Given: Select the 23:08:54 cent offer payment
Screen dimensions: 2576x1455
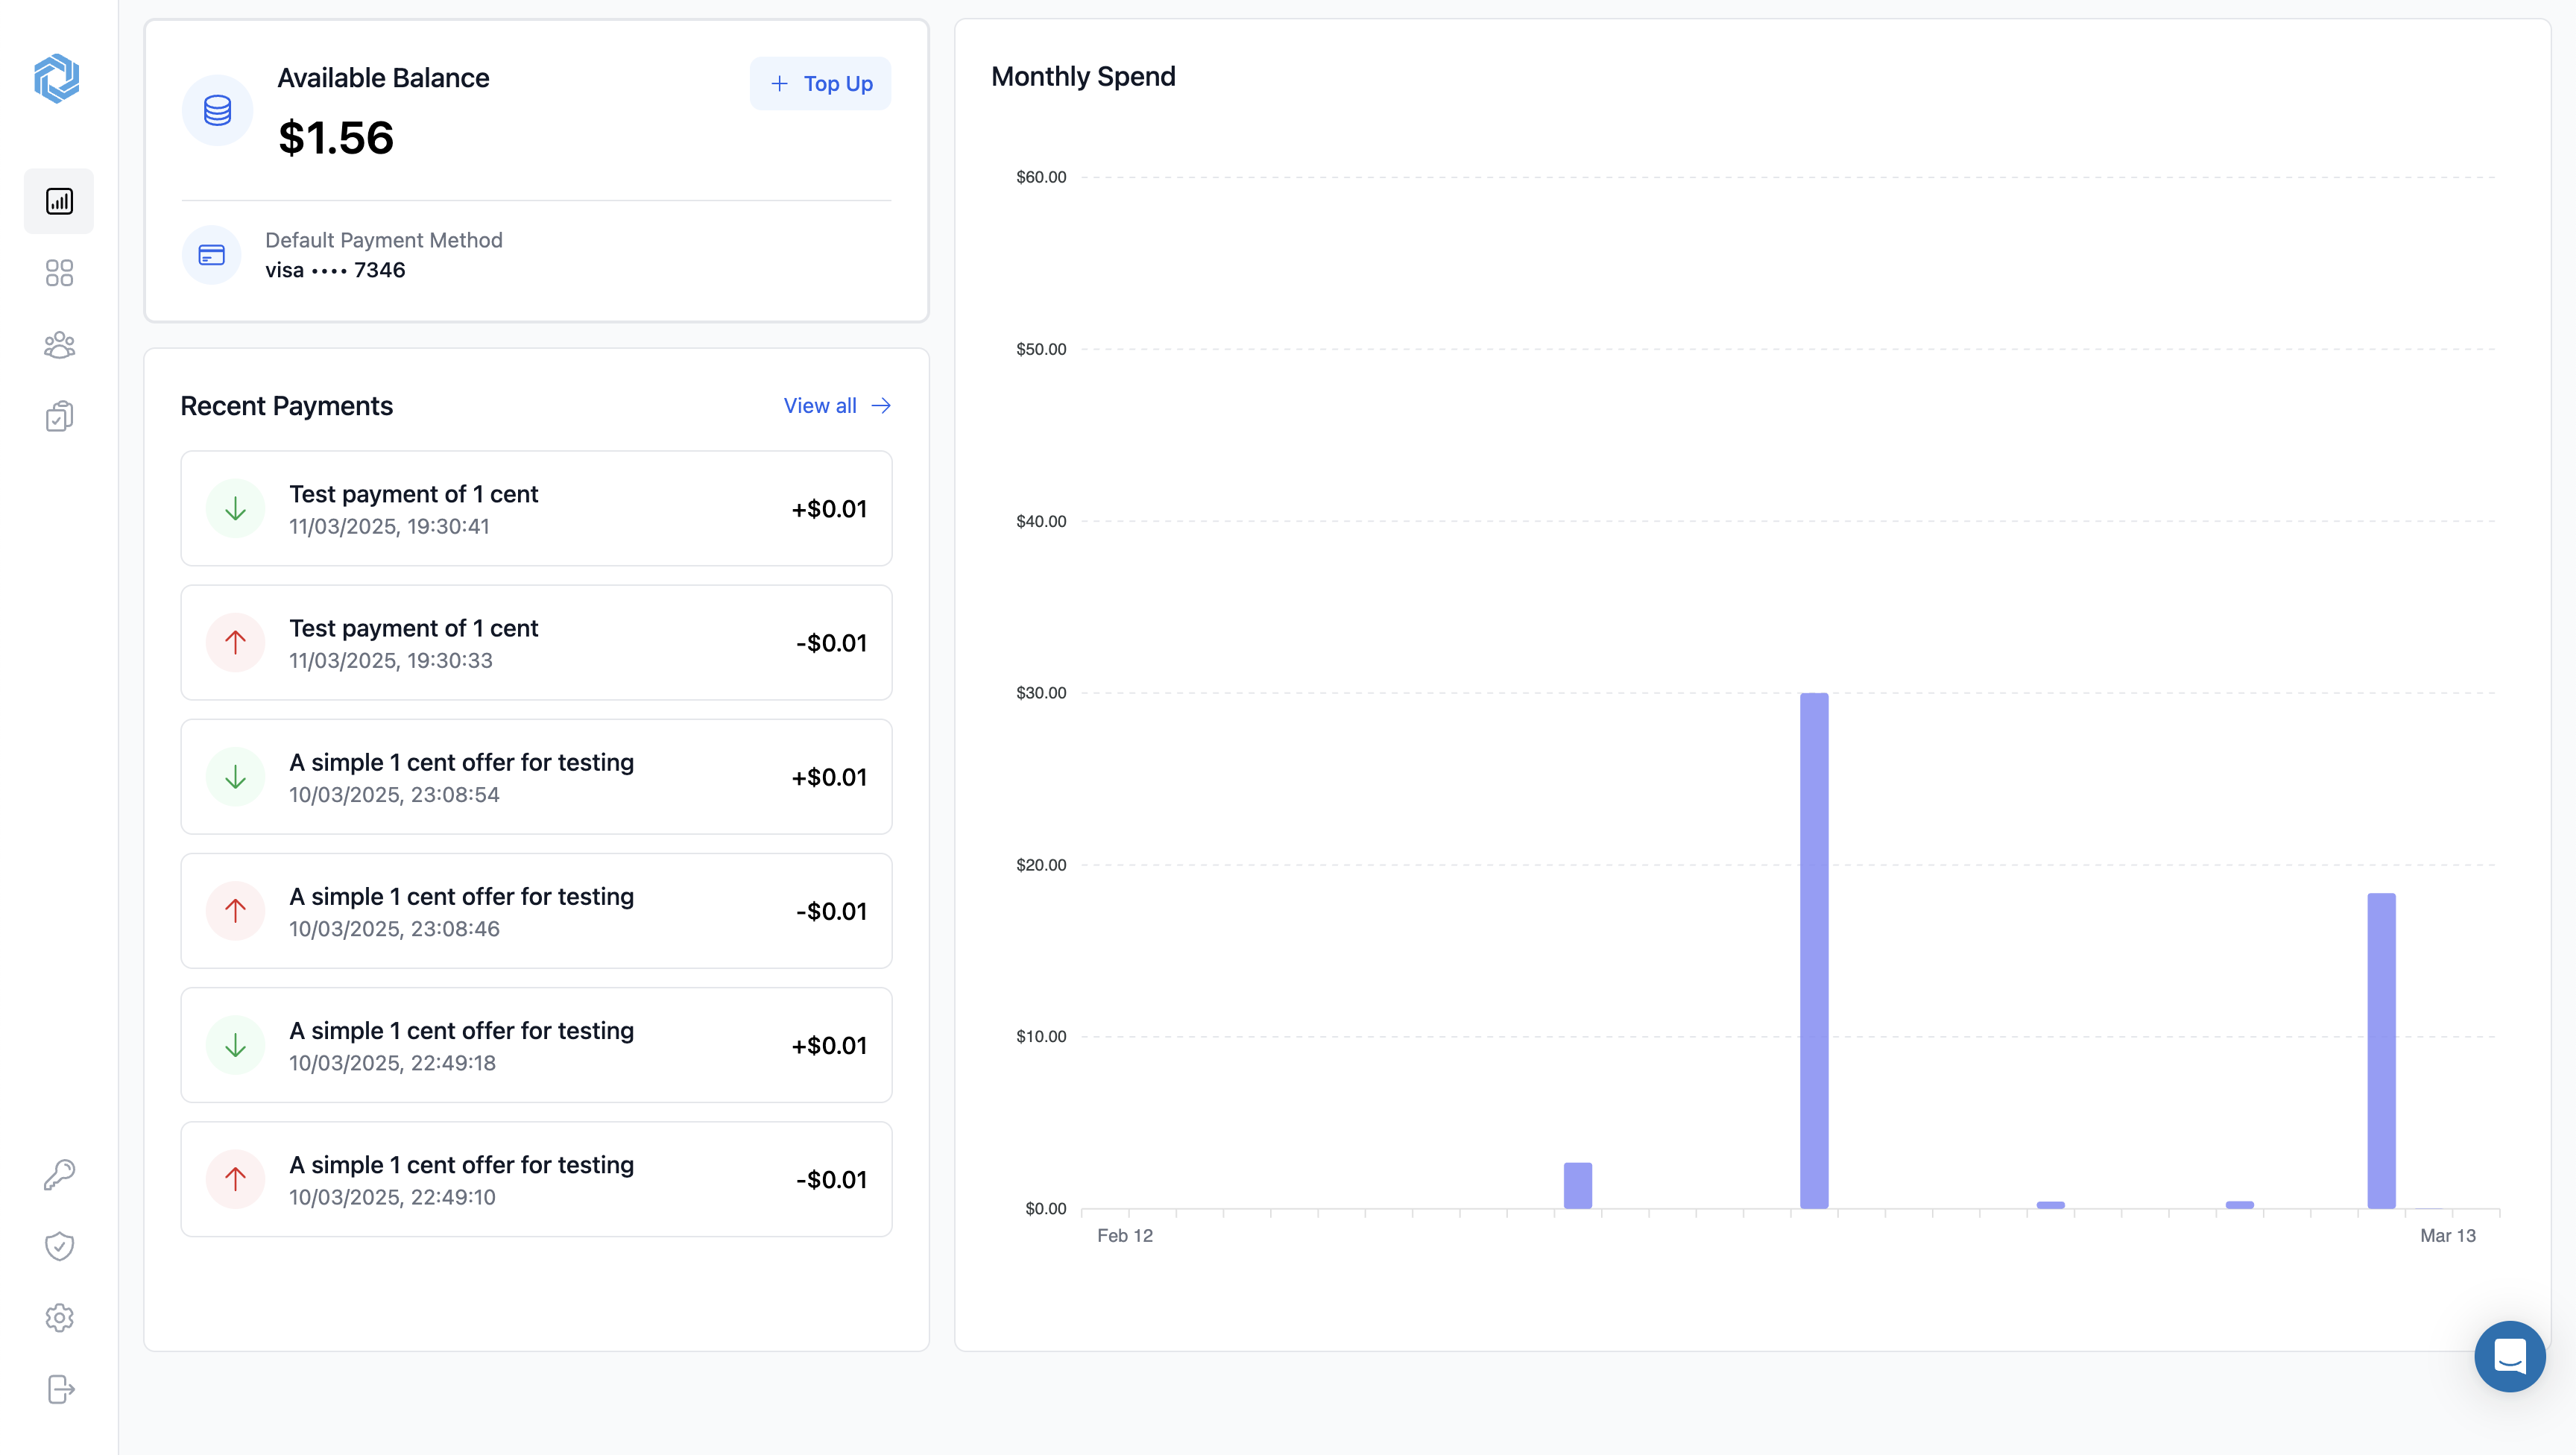Looking at the screenshot, I should 536,777.
